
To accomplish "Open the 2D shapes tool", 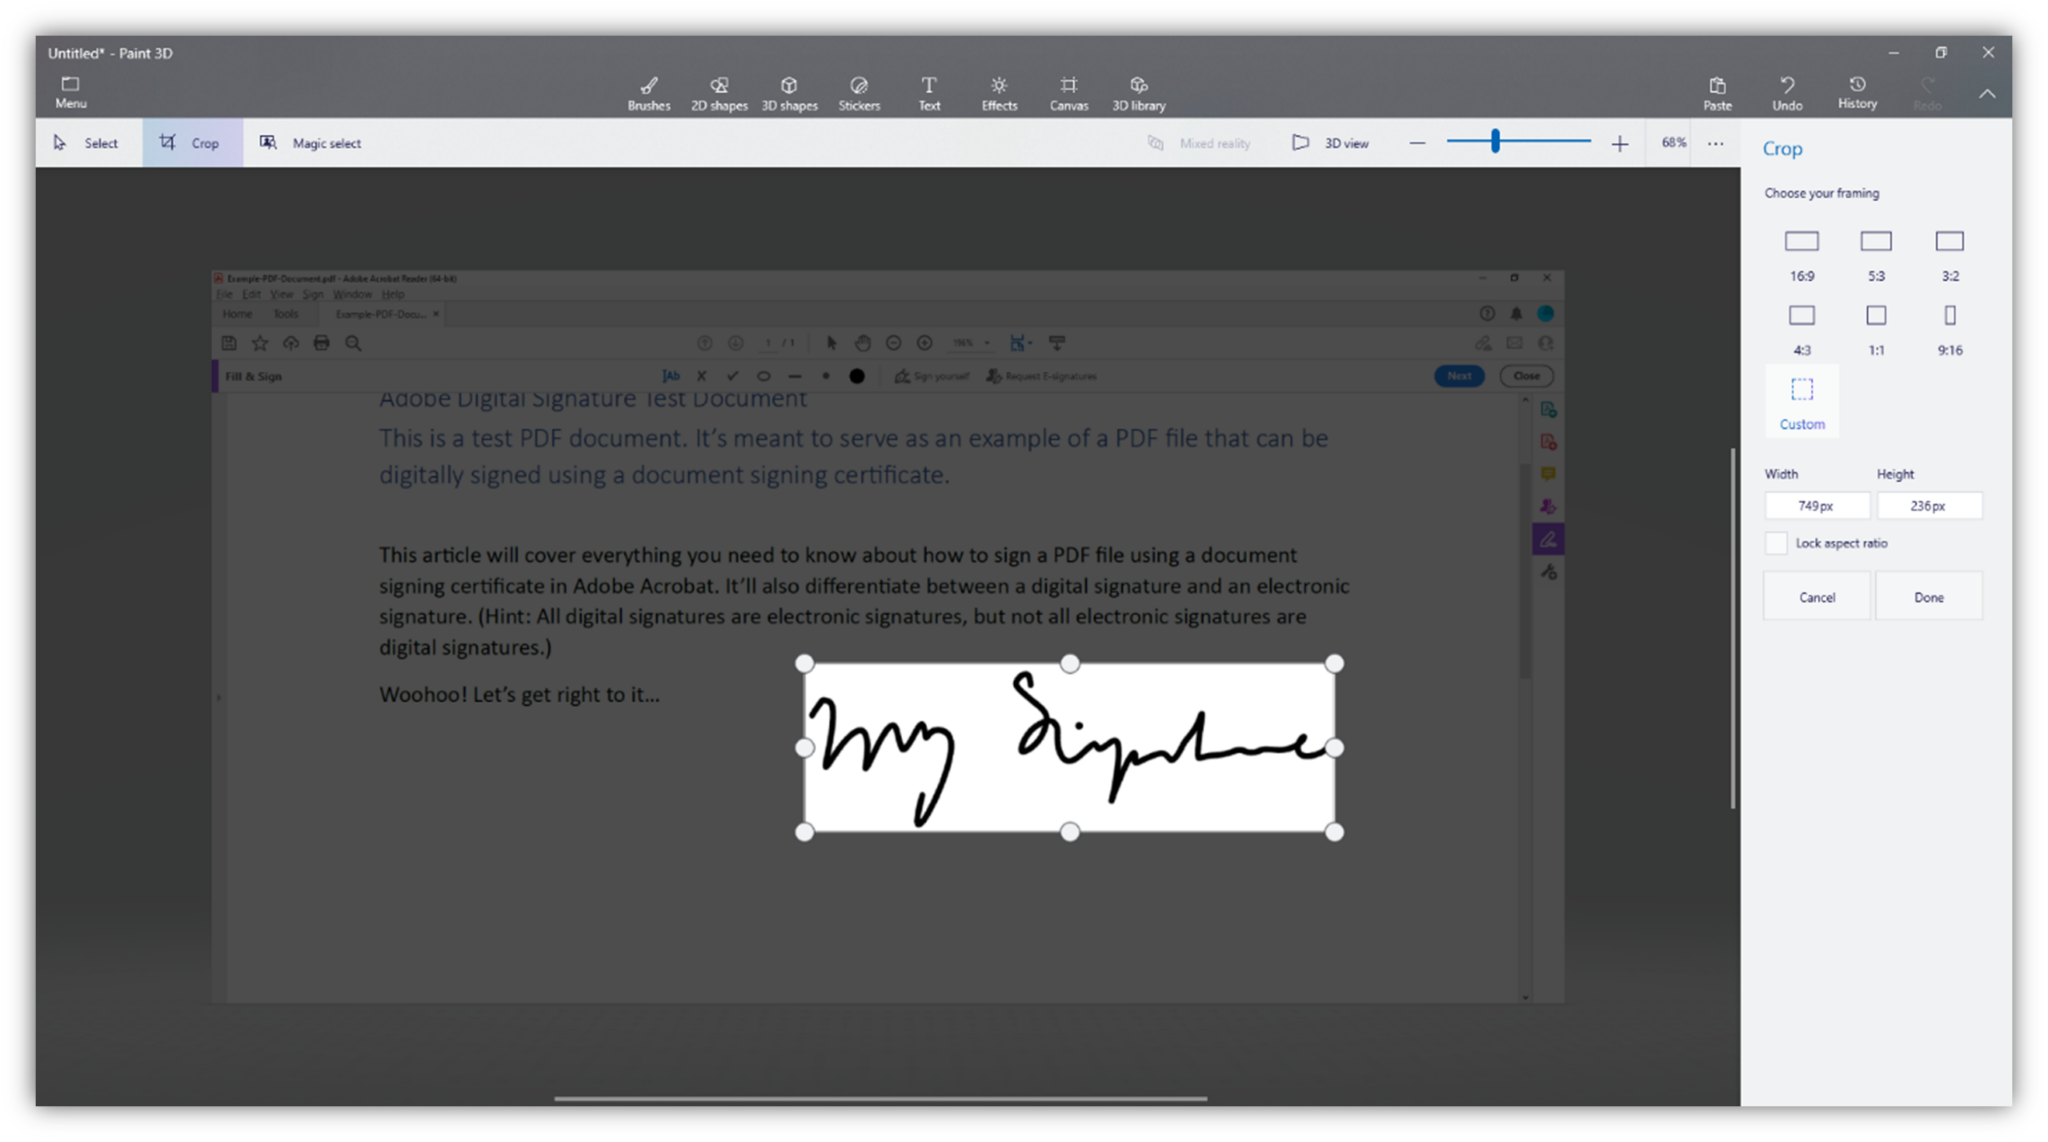I will 718,92.
